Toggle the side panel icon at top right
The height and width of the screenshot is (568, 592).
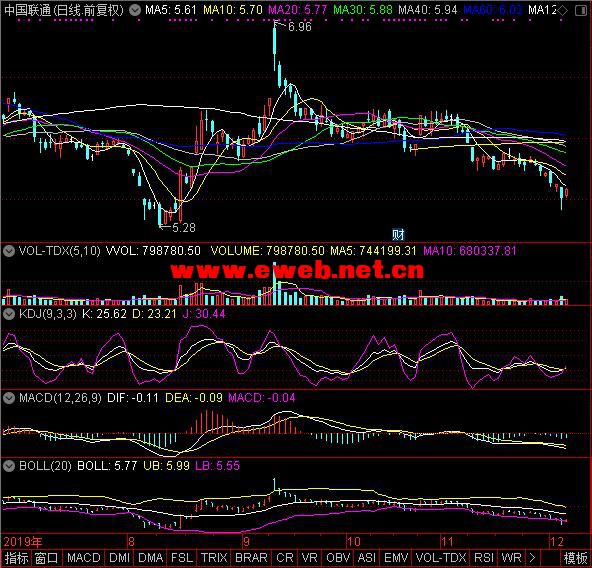click(x=581, y=11)
